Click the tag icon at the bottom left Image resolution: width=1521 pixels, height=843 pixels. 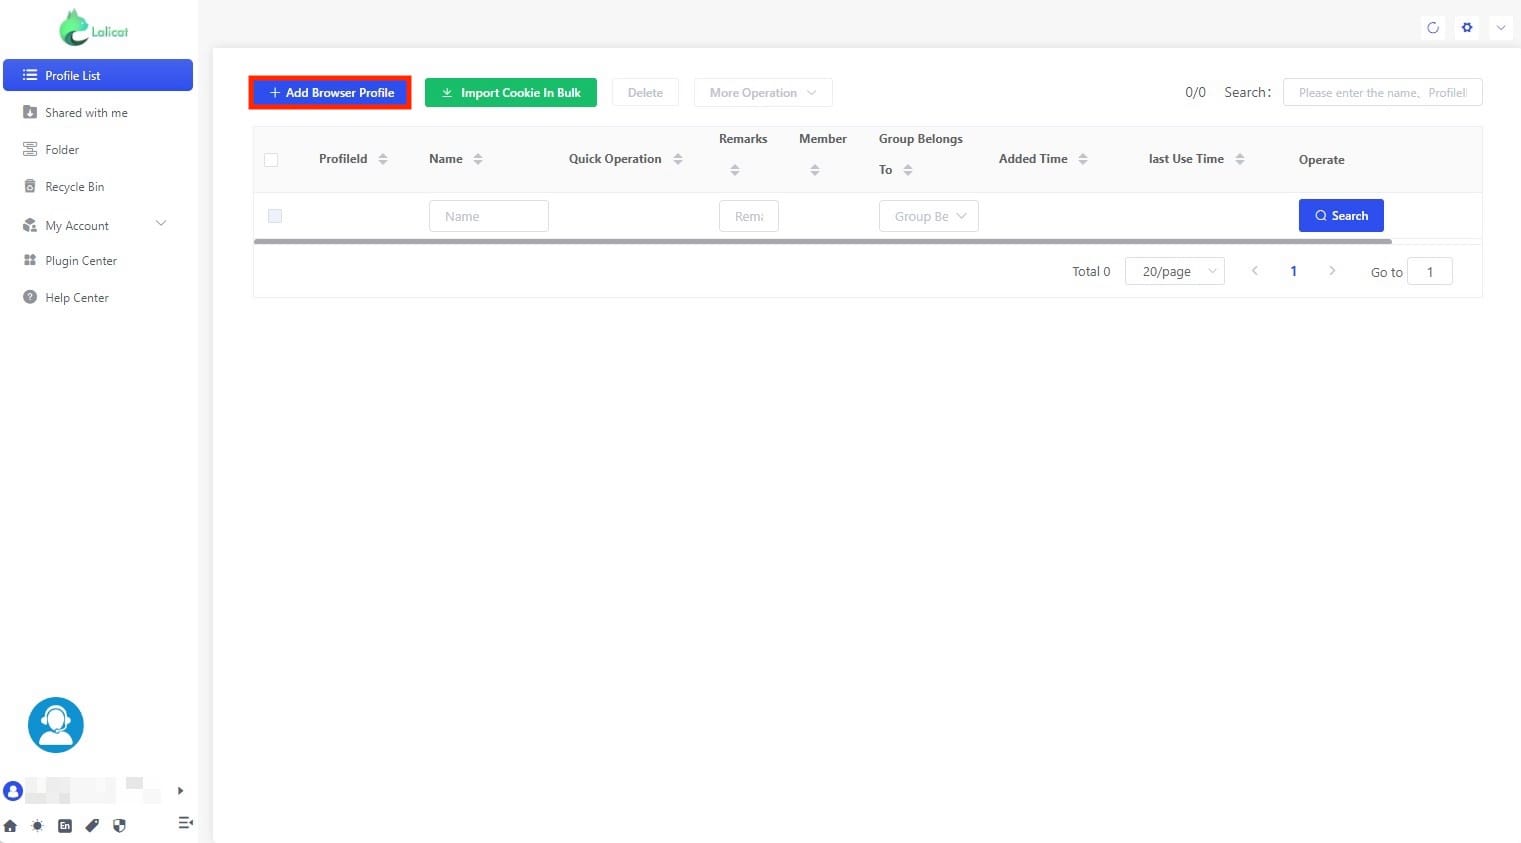[92, 826]
